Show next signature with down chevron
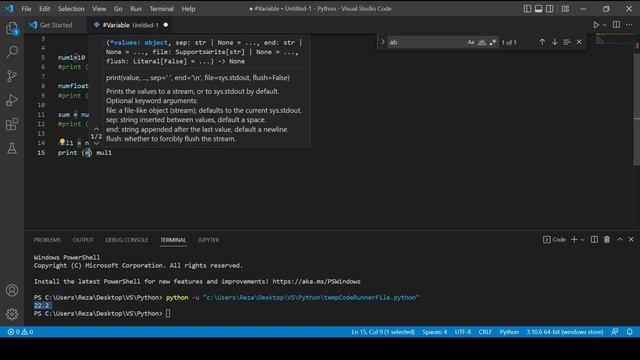 coord(96,143)
